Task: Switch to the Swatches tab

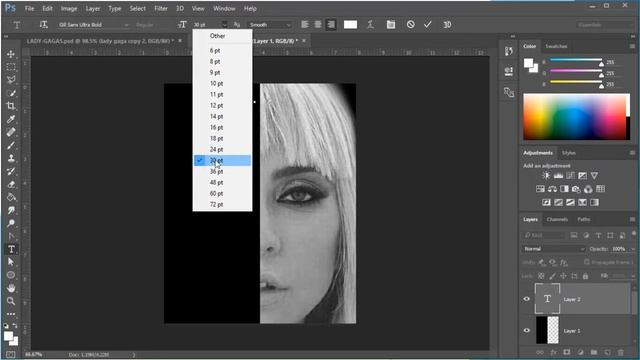Action: click(556, 46)
